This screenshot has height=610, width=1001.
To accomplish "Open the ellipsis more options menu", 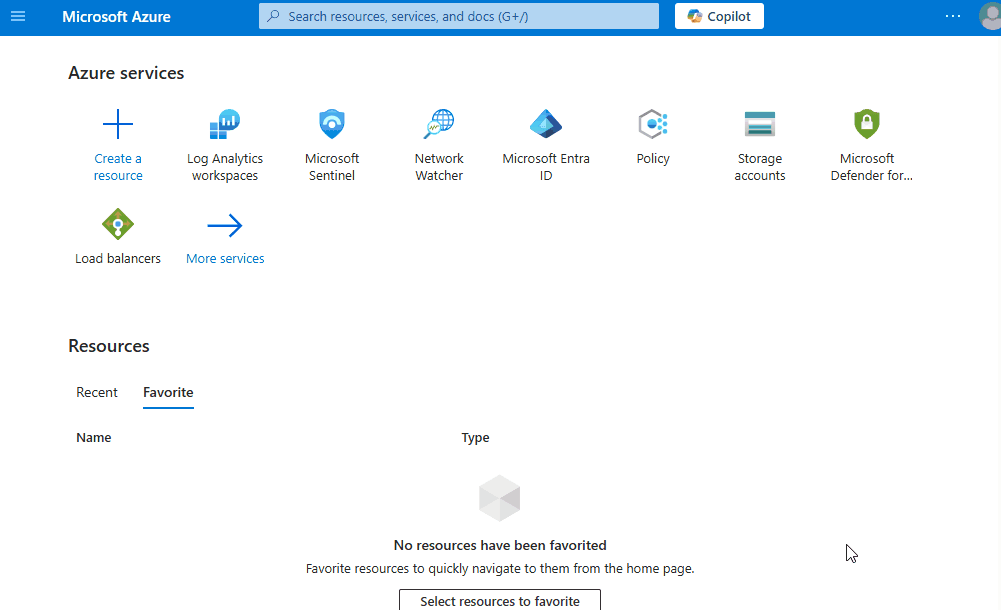I will (x=952, y=17).
